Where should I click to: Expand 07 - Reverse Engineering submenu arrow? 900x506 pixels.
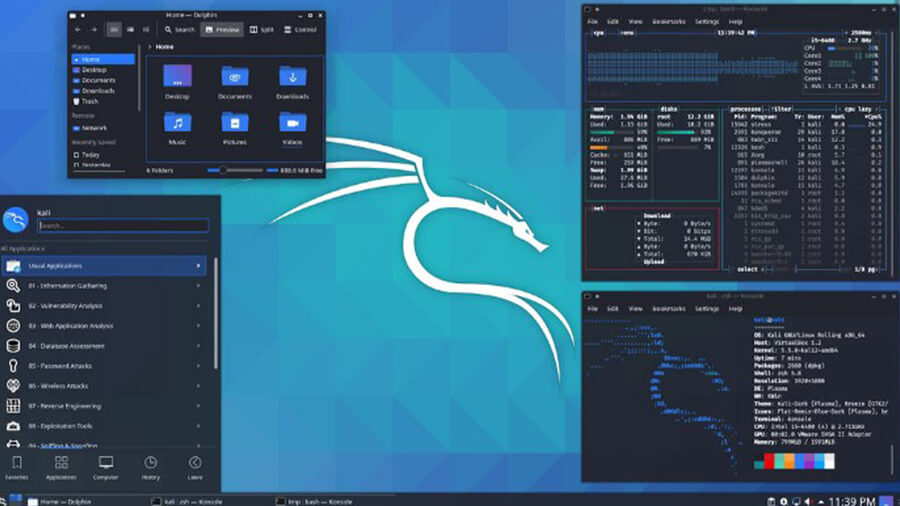point(199,406)
